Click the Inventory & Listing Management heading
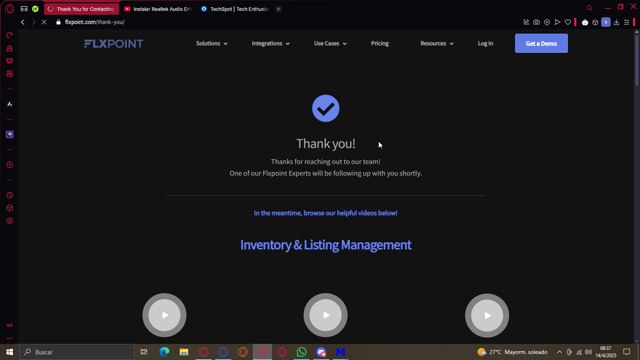 (326, 245)
